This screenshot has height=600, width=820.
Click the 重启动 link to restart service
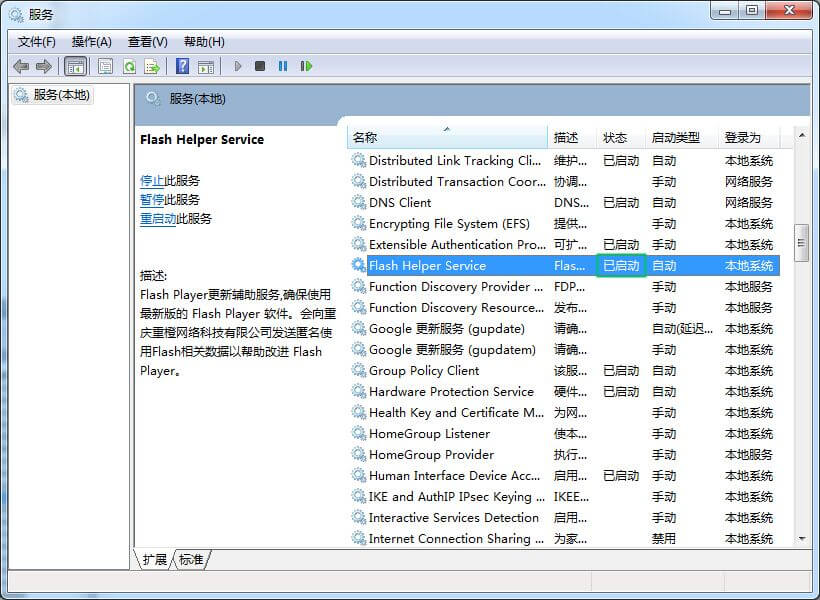[x=158, y=219]
